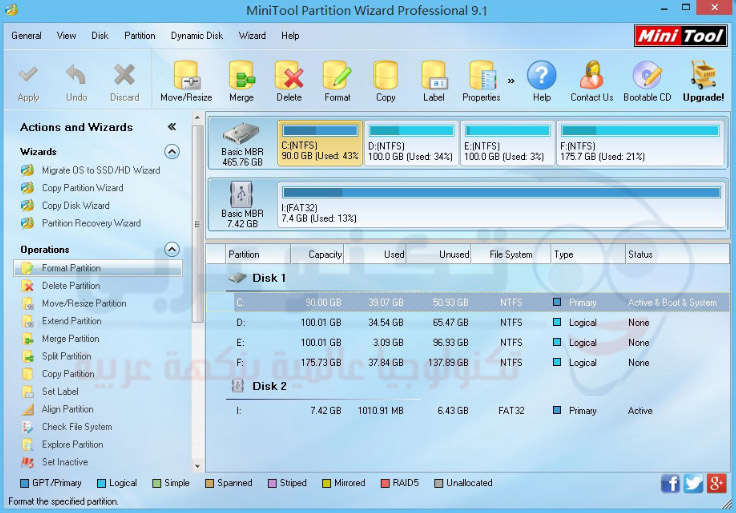Click Extend Partition in Operations
Screen dimensions: 736x513
point(71,321)
